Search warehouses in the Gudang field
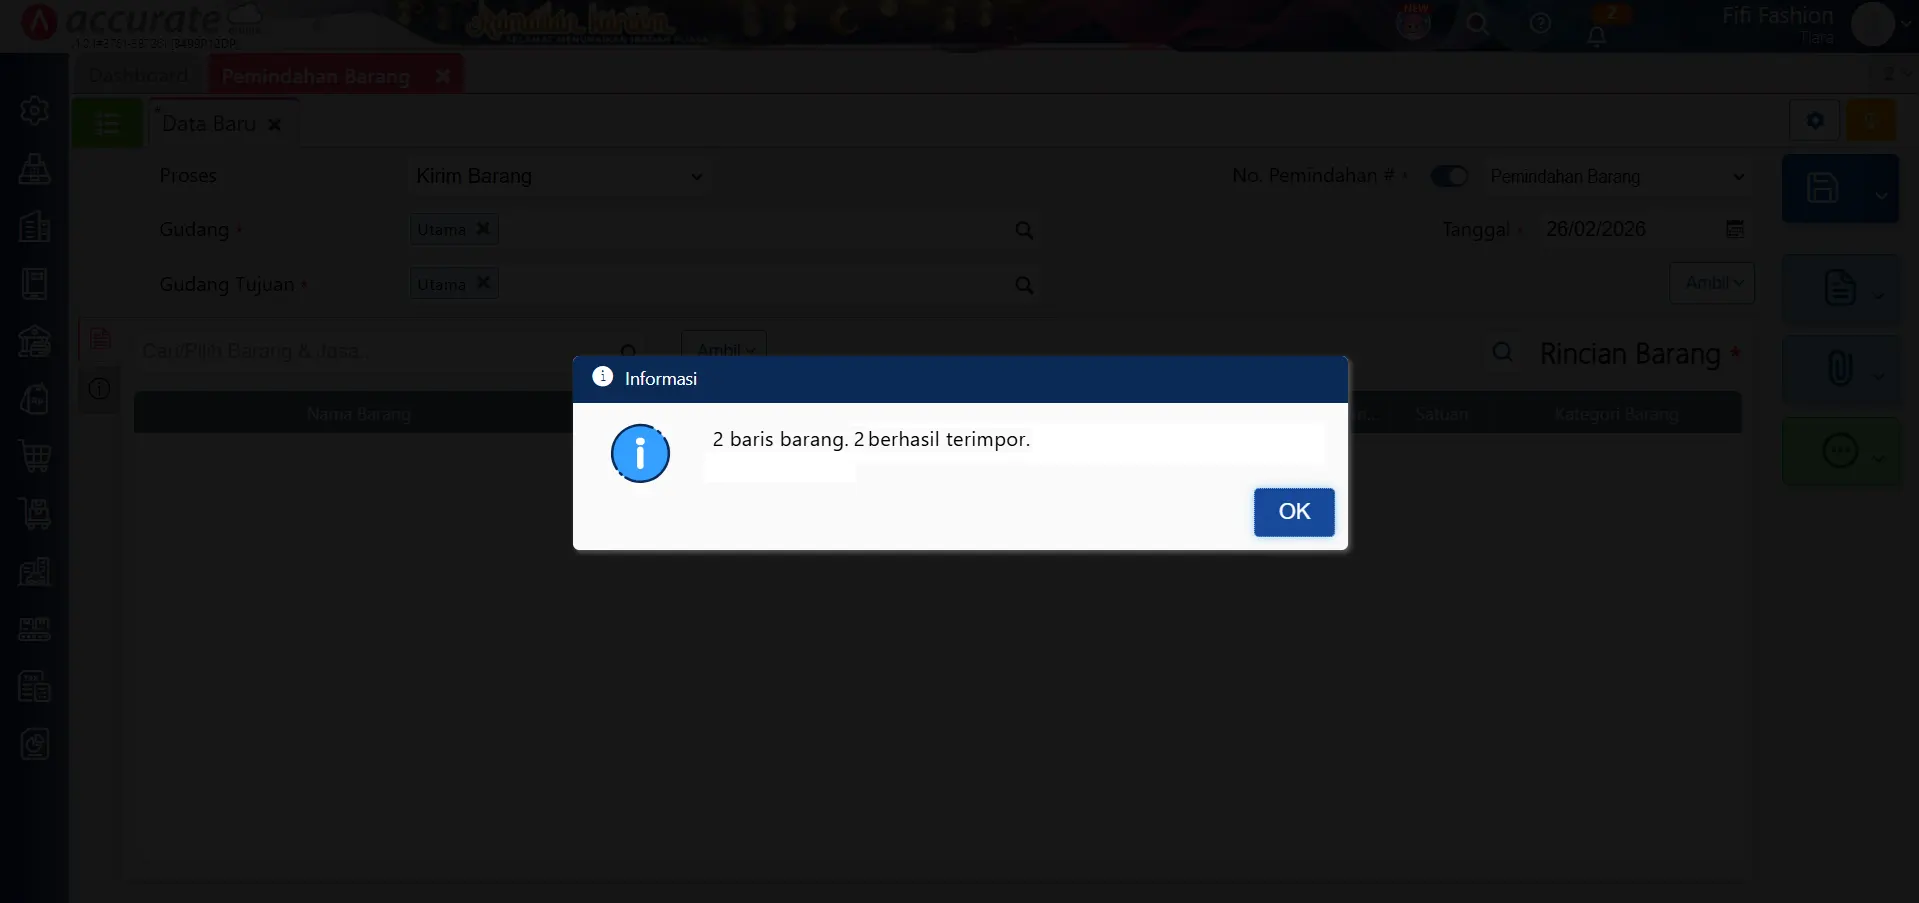This screenshot has width=1919, height=903. 1024,230
